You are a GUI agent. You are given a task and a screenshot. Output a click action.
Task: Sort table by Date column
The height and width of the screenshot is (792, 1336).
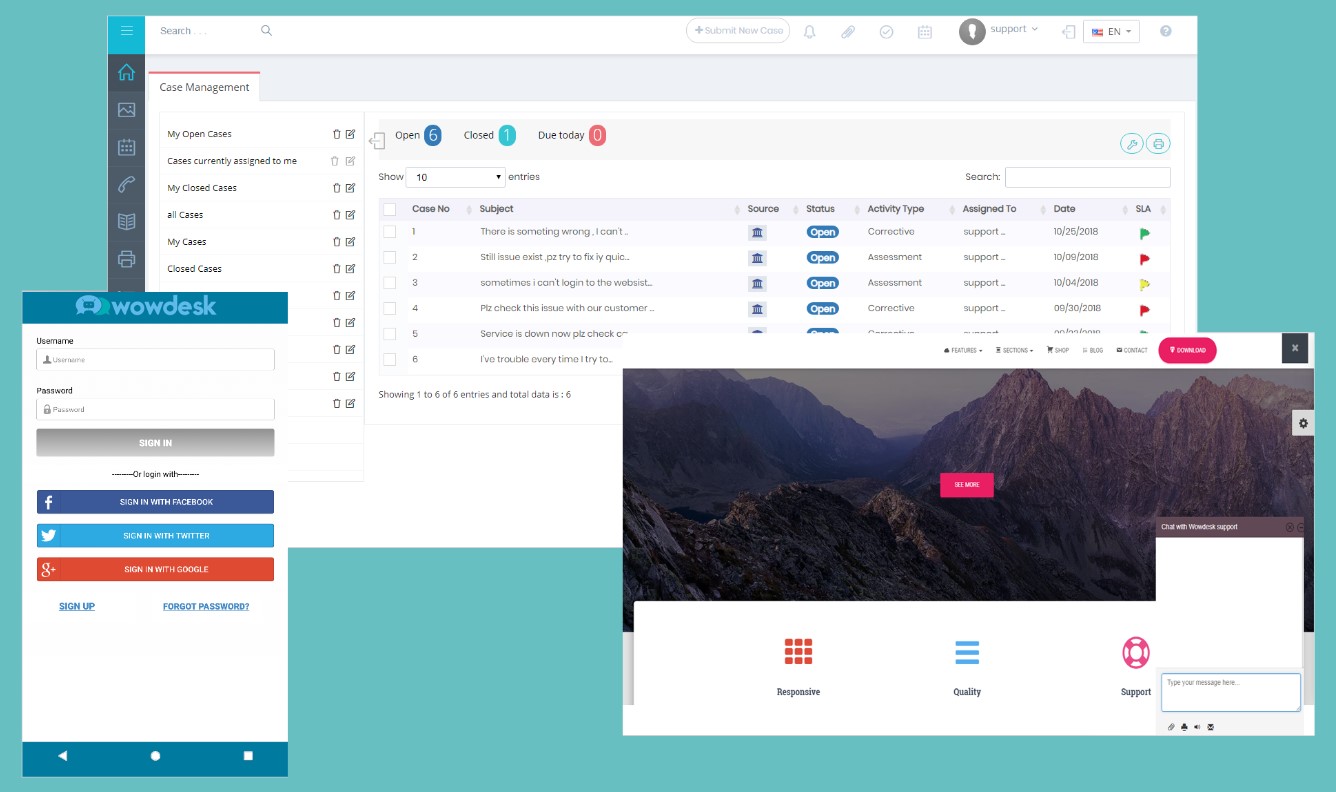tap(1064, 209)
